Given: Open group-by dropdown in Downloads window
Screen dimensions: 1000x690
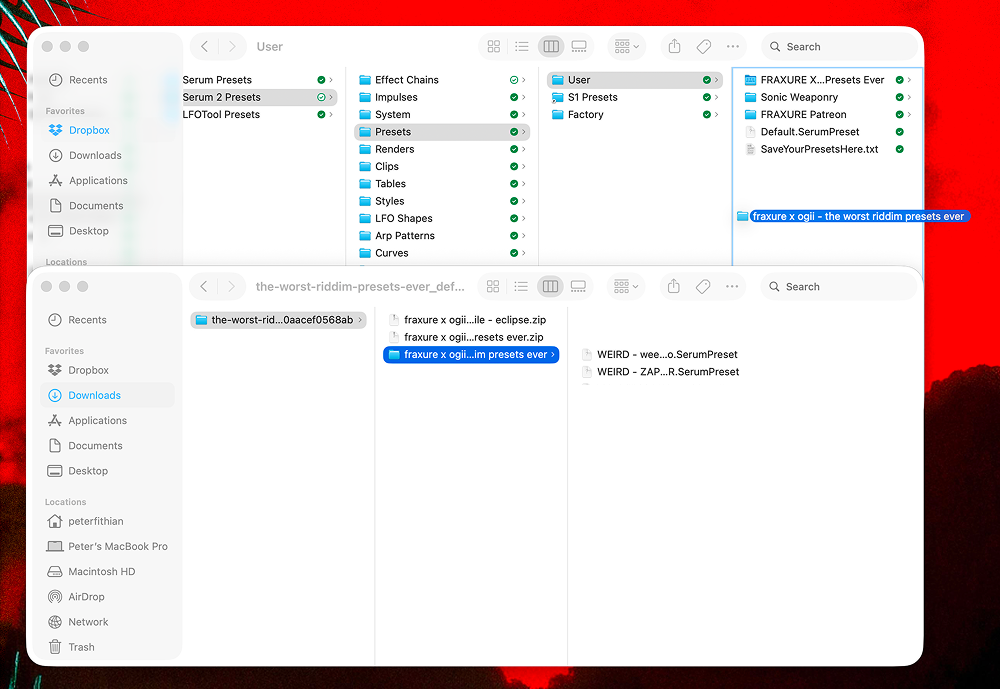Looking at the screenshot, I should pos(626,286).
